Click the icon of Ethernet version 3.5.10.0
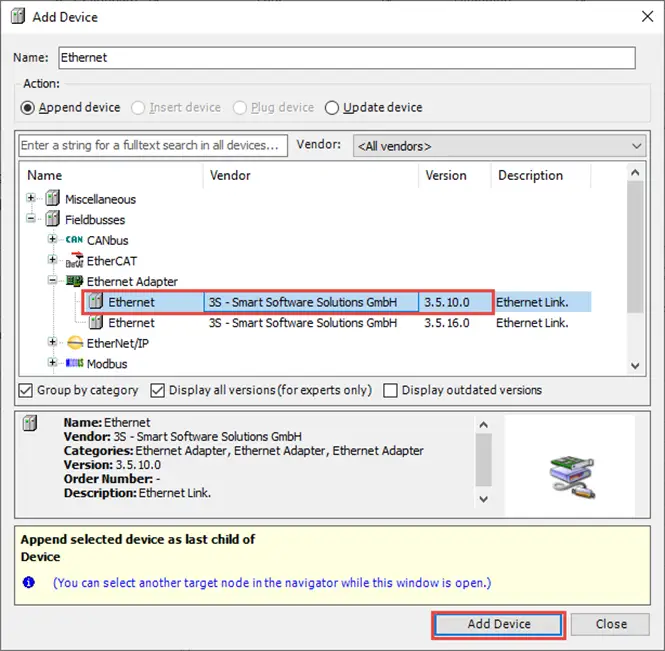The width and height of the screenshot is (665, 651). tap(96, 301)
